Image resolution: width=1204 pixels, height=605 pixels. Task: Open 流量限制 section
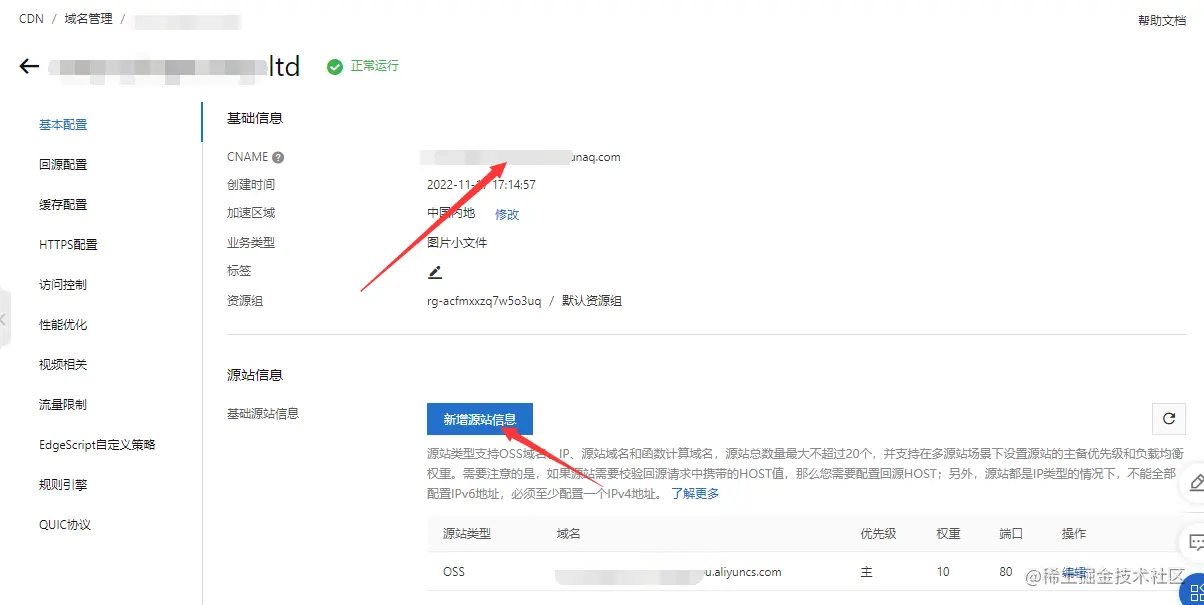(x=63, y=405)
